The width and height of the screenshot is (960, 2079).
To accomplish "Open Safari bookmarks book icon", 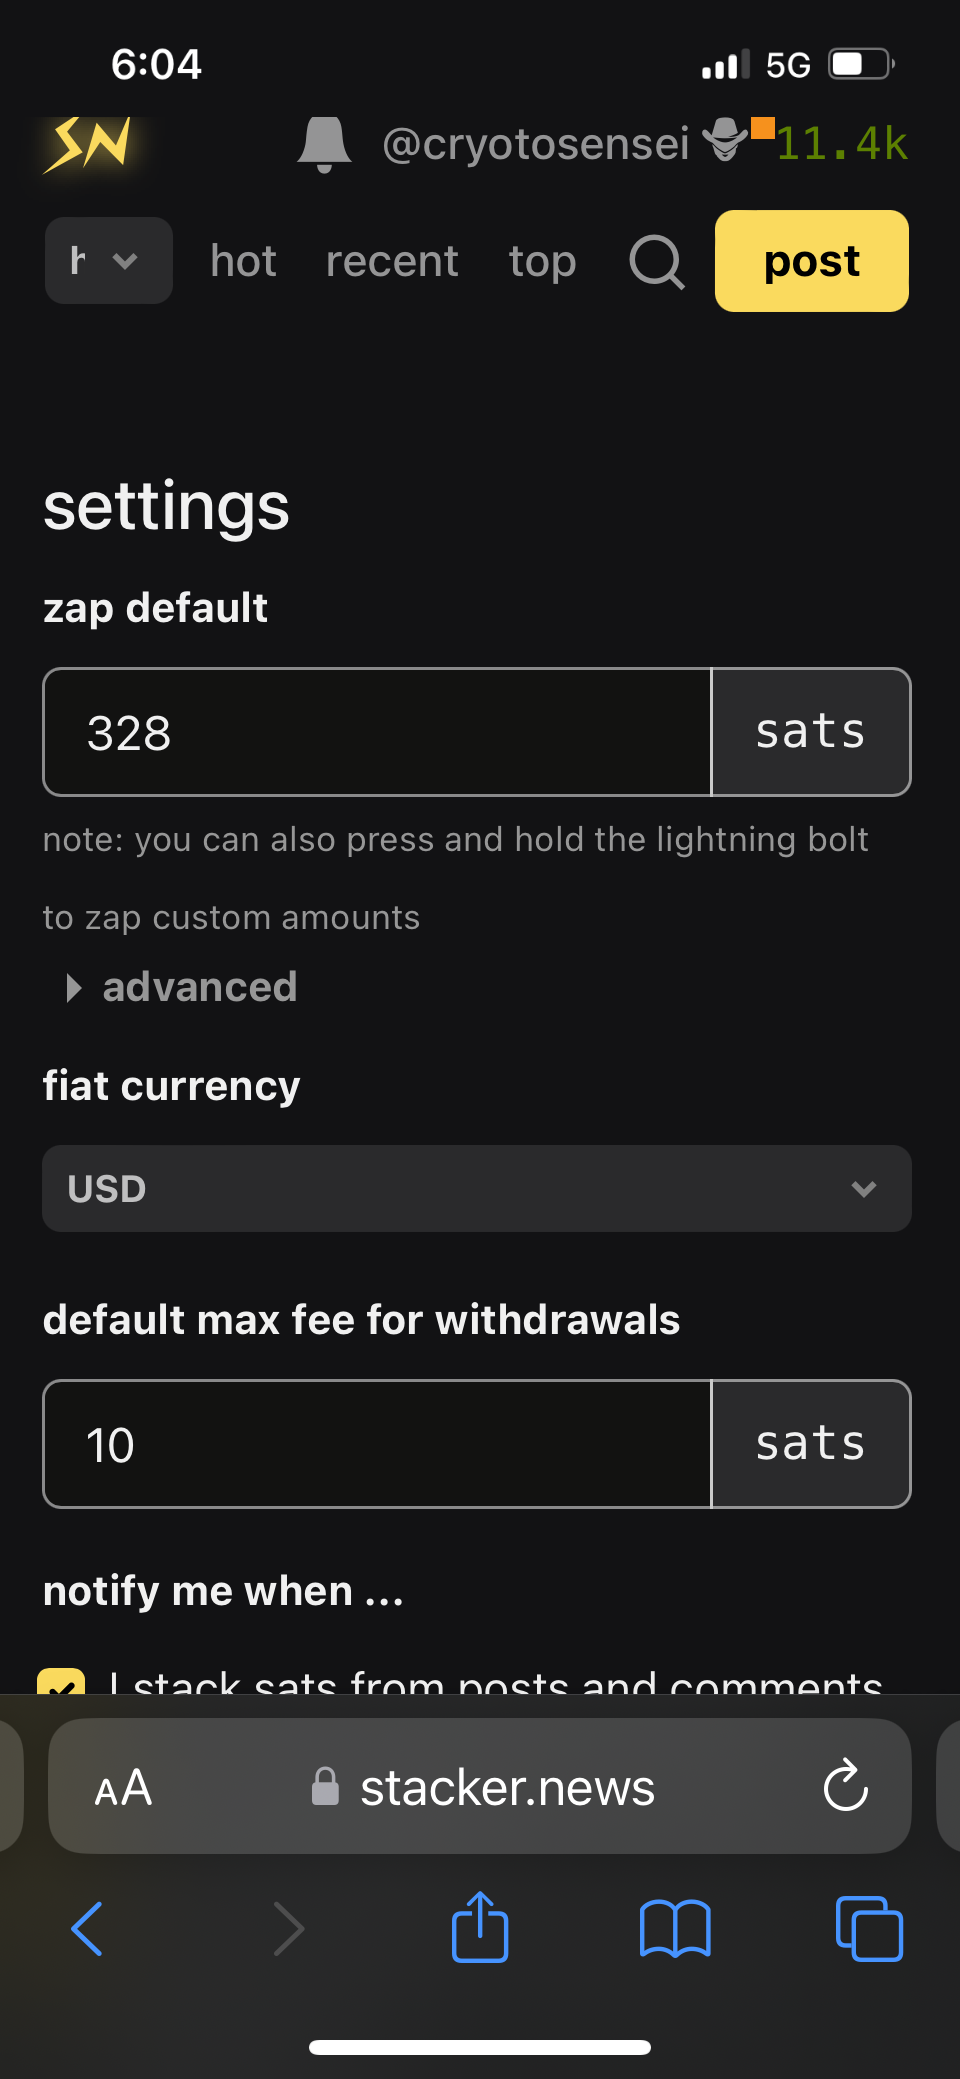I will coord(675,1927).
